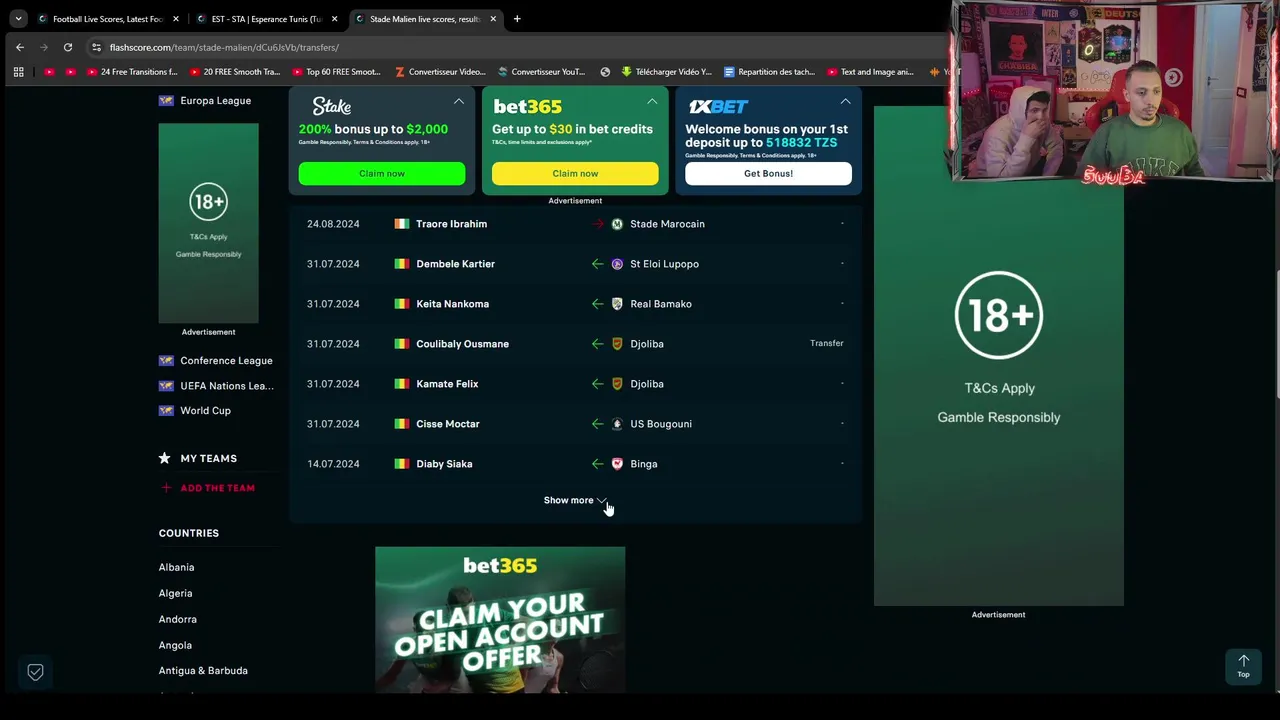The width and height of the screenshot is (1280, 720).
Task: Select Angola from countries list
Action: (x=175, y=645)
